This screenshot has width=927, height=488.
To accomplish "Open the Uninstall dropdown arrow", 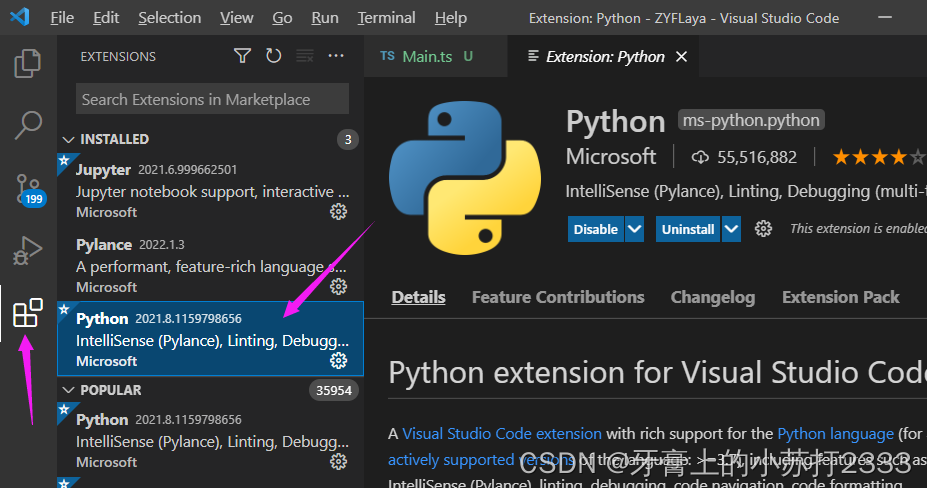I will [x=731, y=229].
